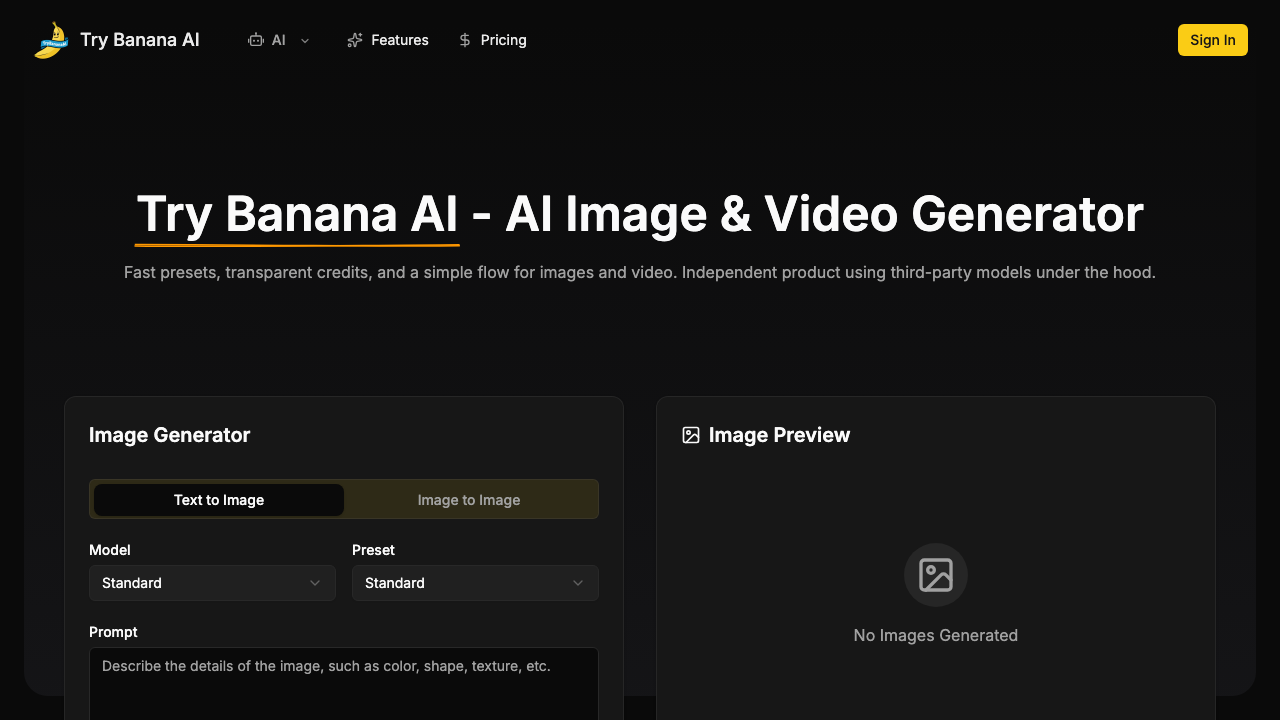
Task: Focus the Prompt description text area
Action: (x=344, y=683)
